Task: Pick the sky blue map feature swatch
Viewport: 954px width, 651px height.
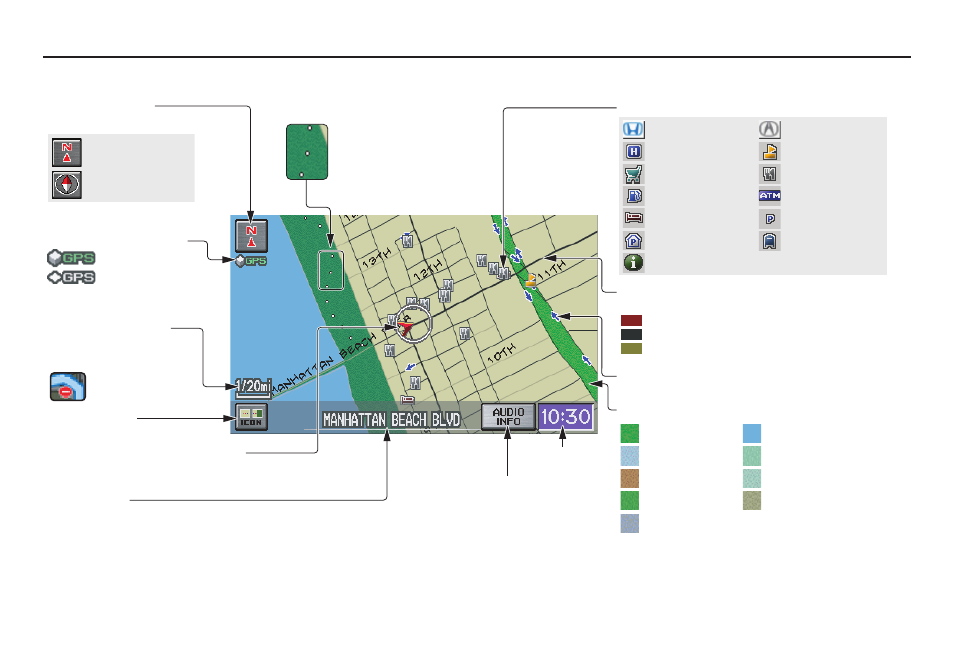Action: [752, 433]
